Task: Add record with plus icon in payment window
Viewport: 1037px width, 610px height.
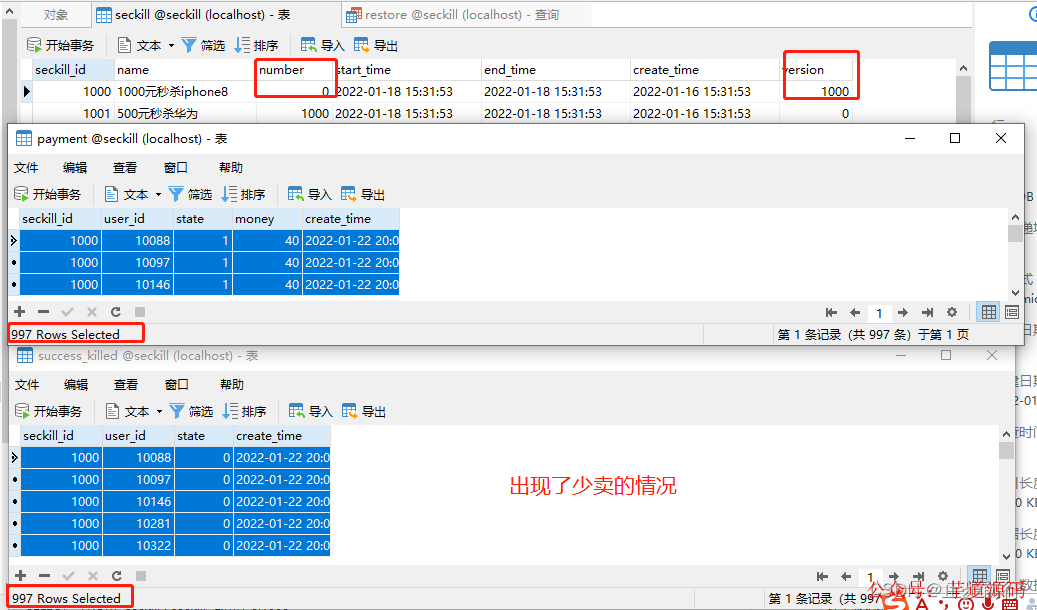Action: 20,312
